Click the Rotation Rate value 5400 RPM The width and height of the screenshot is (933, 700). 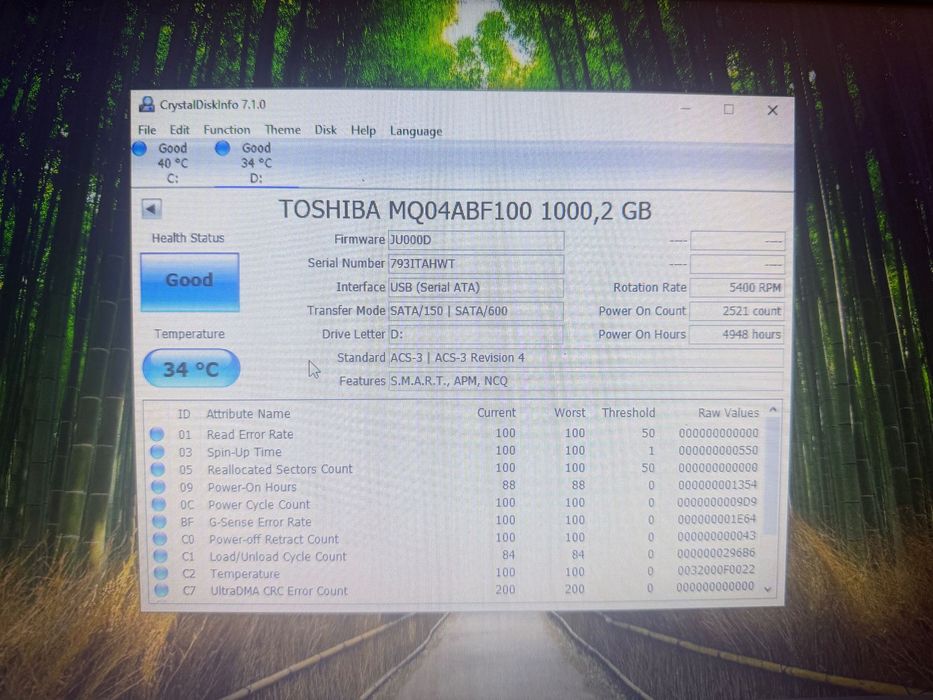(737, 288)
